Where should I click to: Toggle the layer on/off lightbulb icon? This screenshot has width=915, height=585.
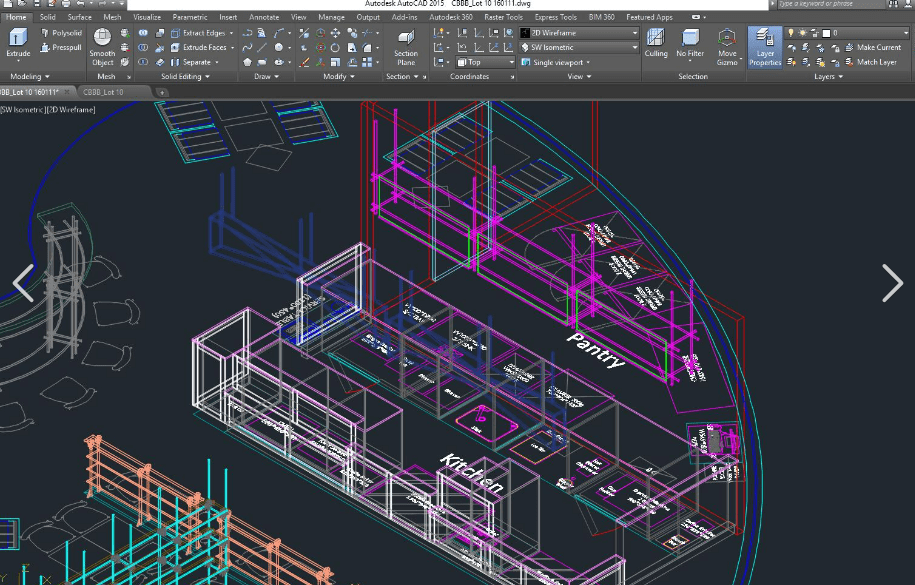pos(791,33)
